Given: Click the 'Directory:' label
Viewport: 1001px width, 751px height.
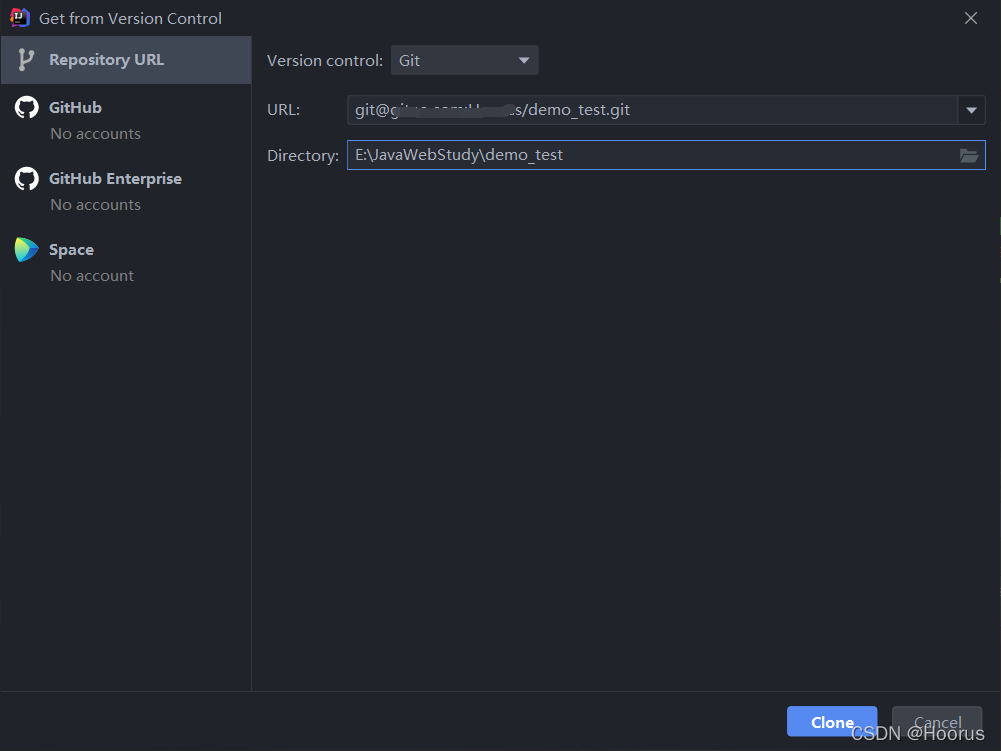Looking at the screenshot, I should (x=303, y=156).
